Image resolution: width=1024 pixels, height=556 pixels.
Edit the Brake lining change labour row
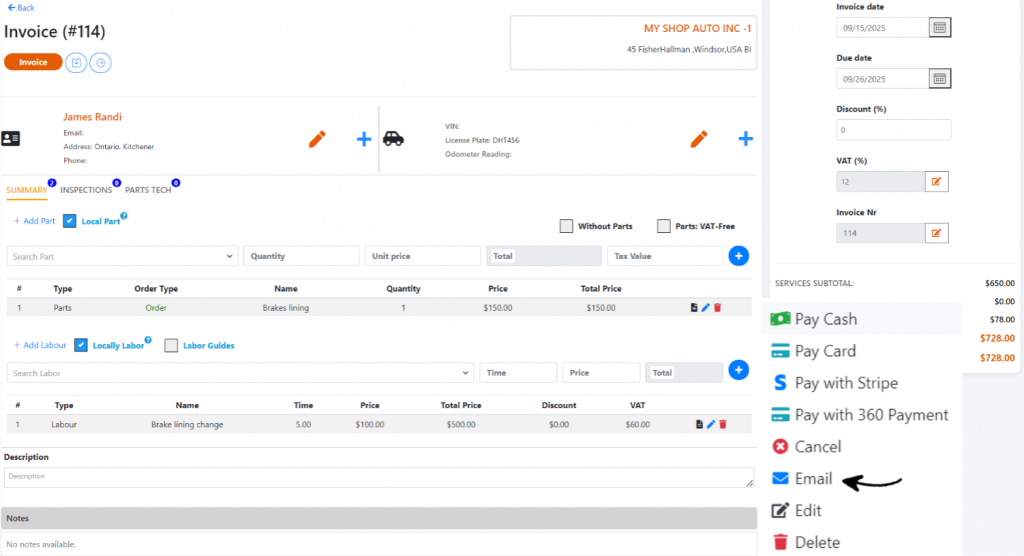[x=711, y=424]
